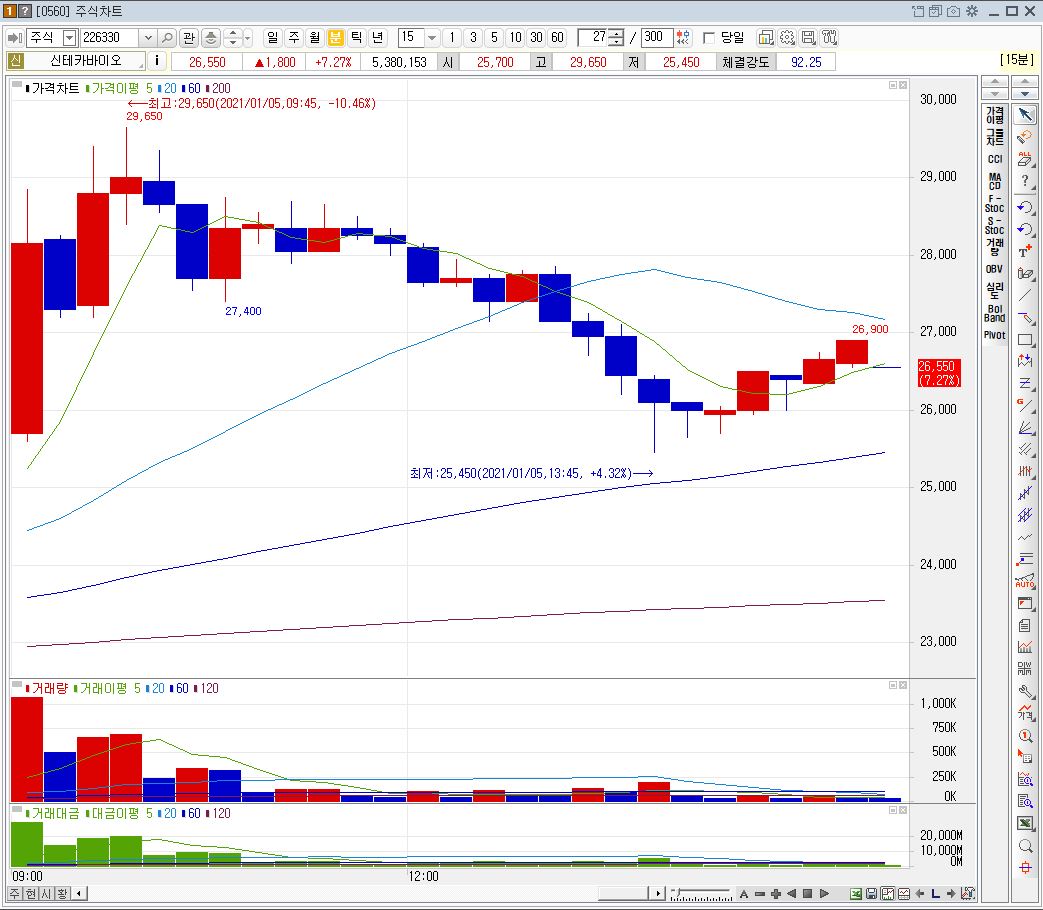Open the CCI indicator tab
Image resolution: width=1043 pixels, height=910 pixels.
[x=994, y=159]
